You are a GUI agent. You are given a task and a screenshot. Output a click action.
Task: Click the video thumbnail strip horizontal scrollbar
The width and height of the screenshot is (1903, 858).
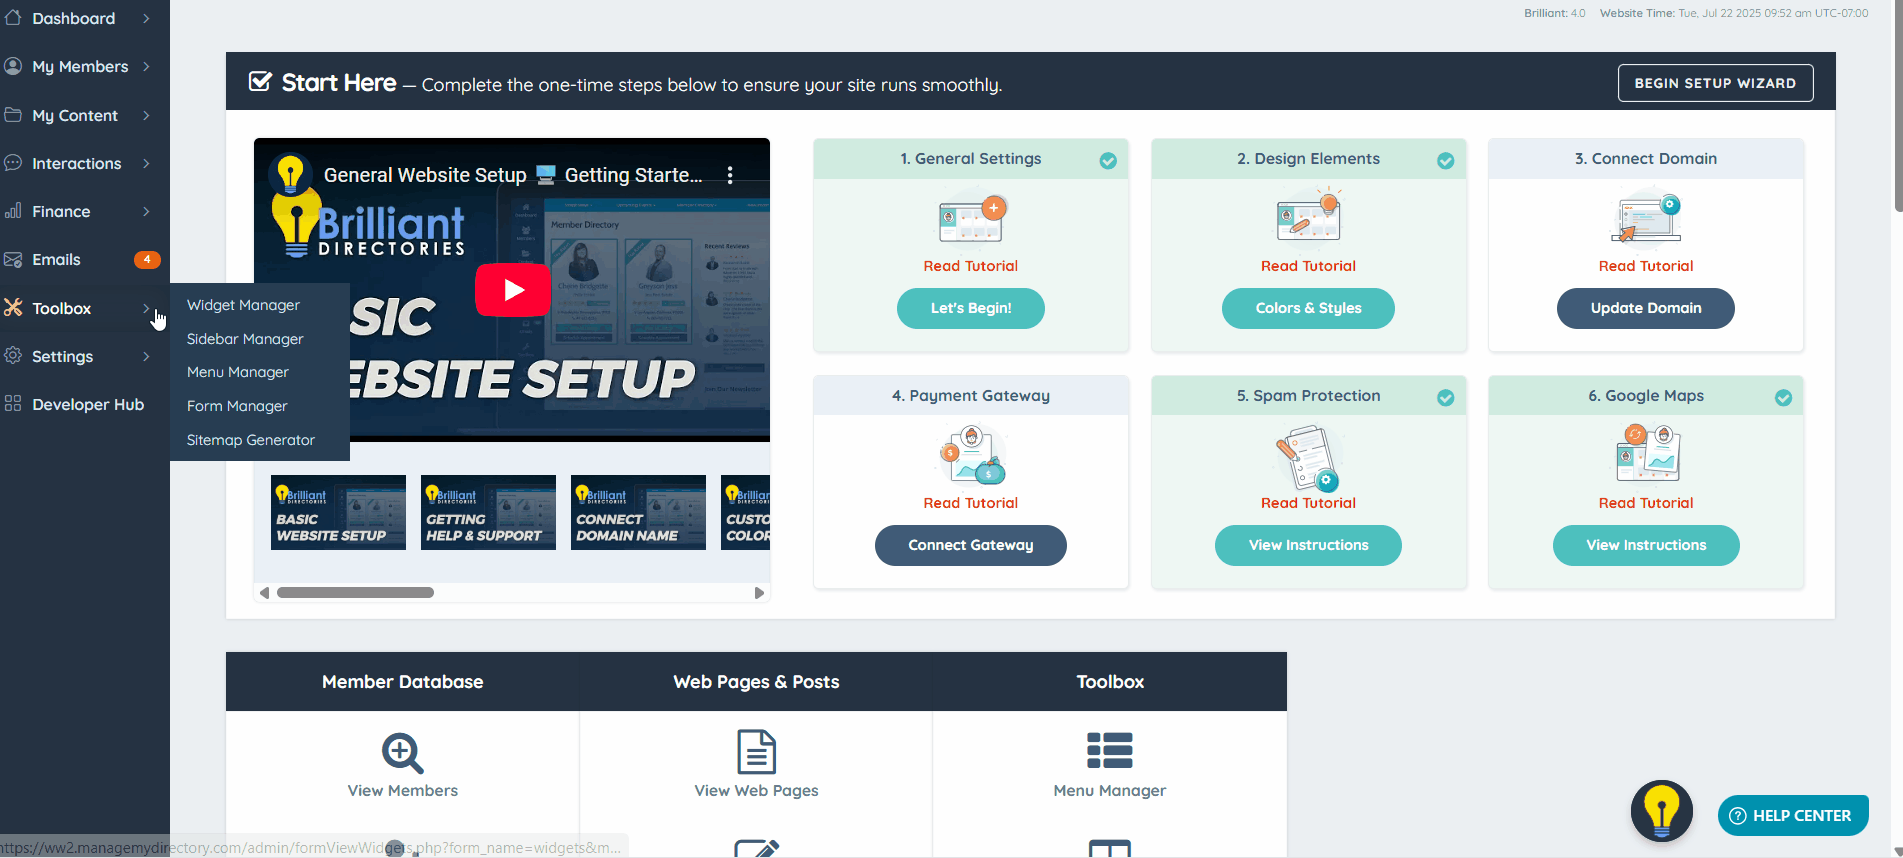[x=356, y=592]
